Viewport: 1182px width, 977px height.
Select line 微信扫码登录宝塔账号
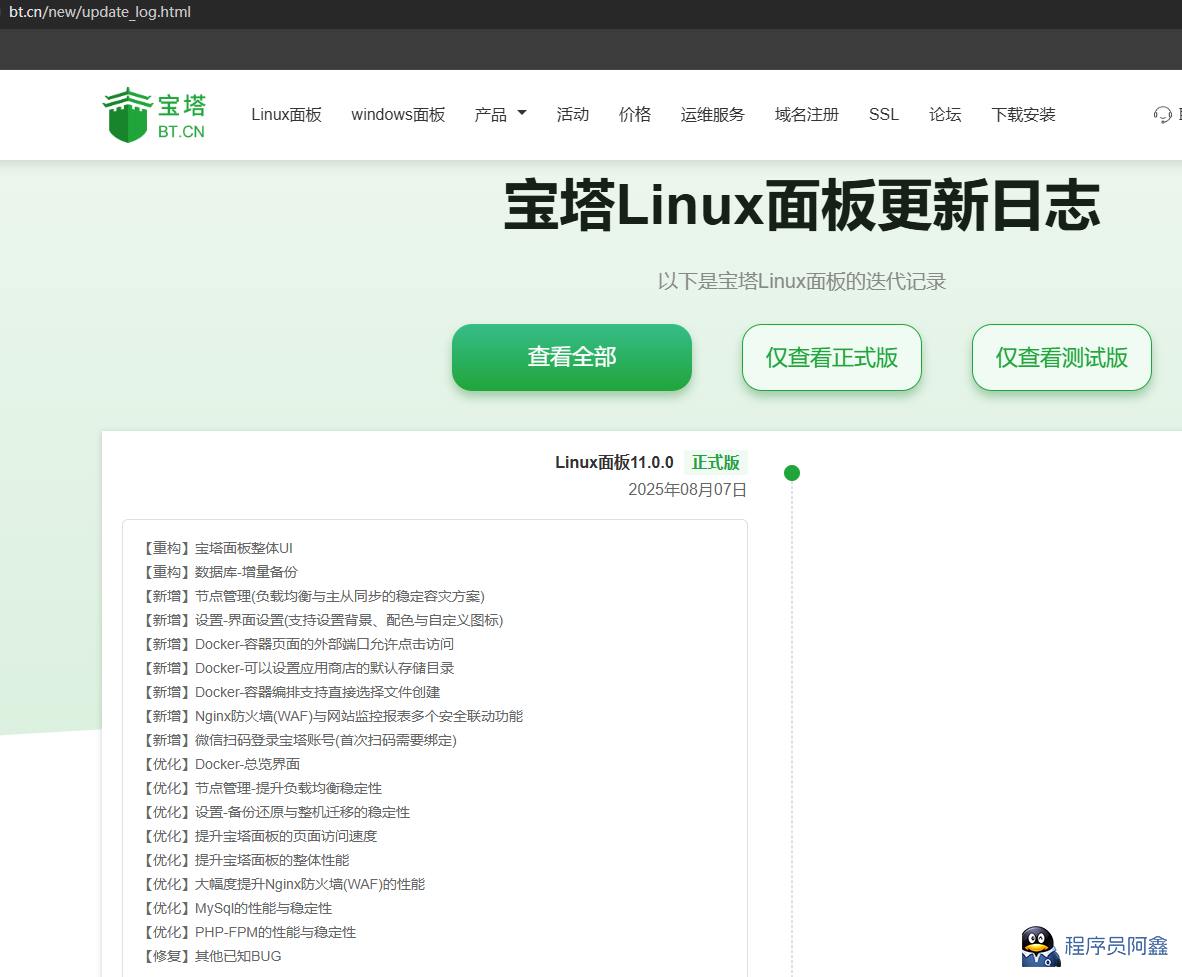point(299,740)
